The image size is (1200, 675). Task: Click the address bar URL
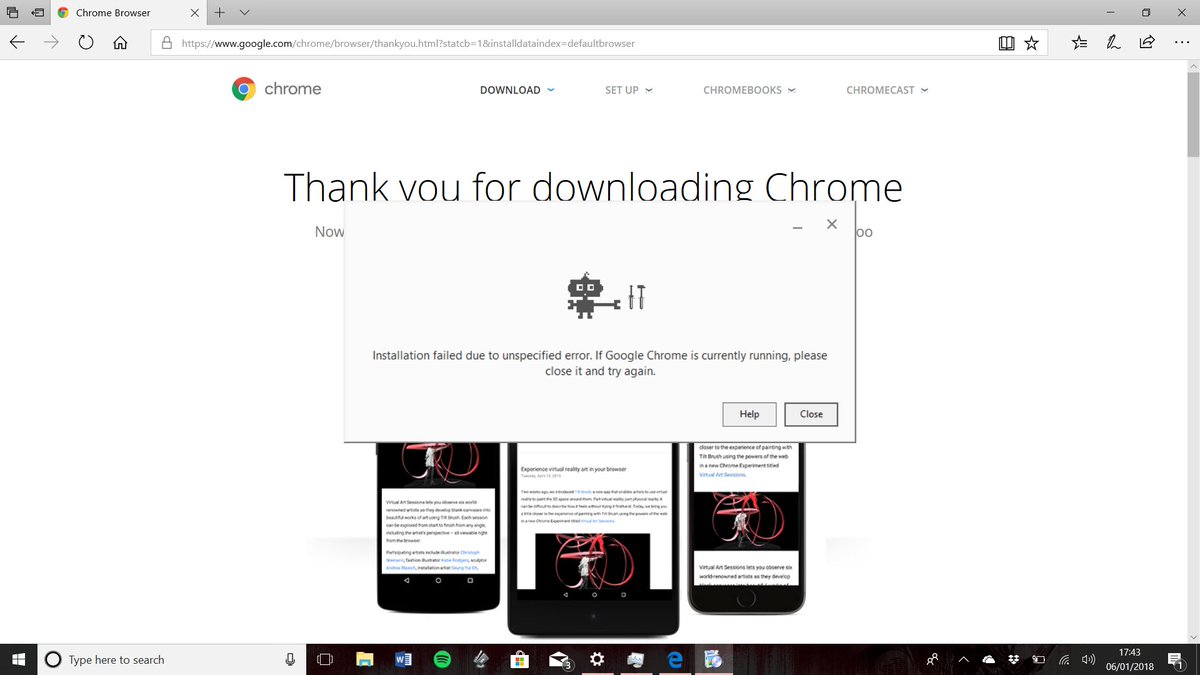click(408, 43)
